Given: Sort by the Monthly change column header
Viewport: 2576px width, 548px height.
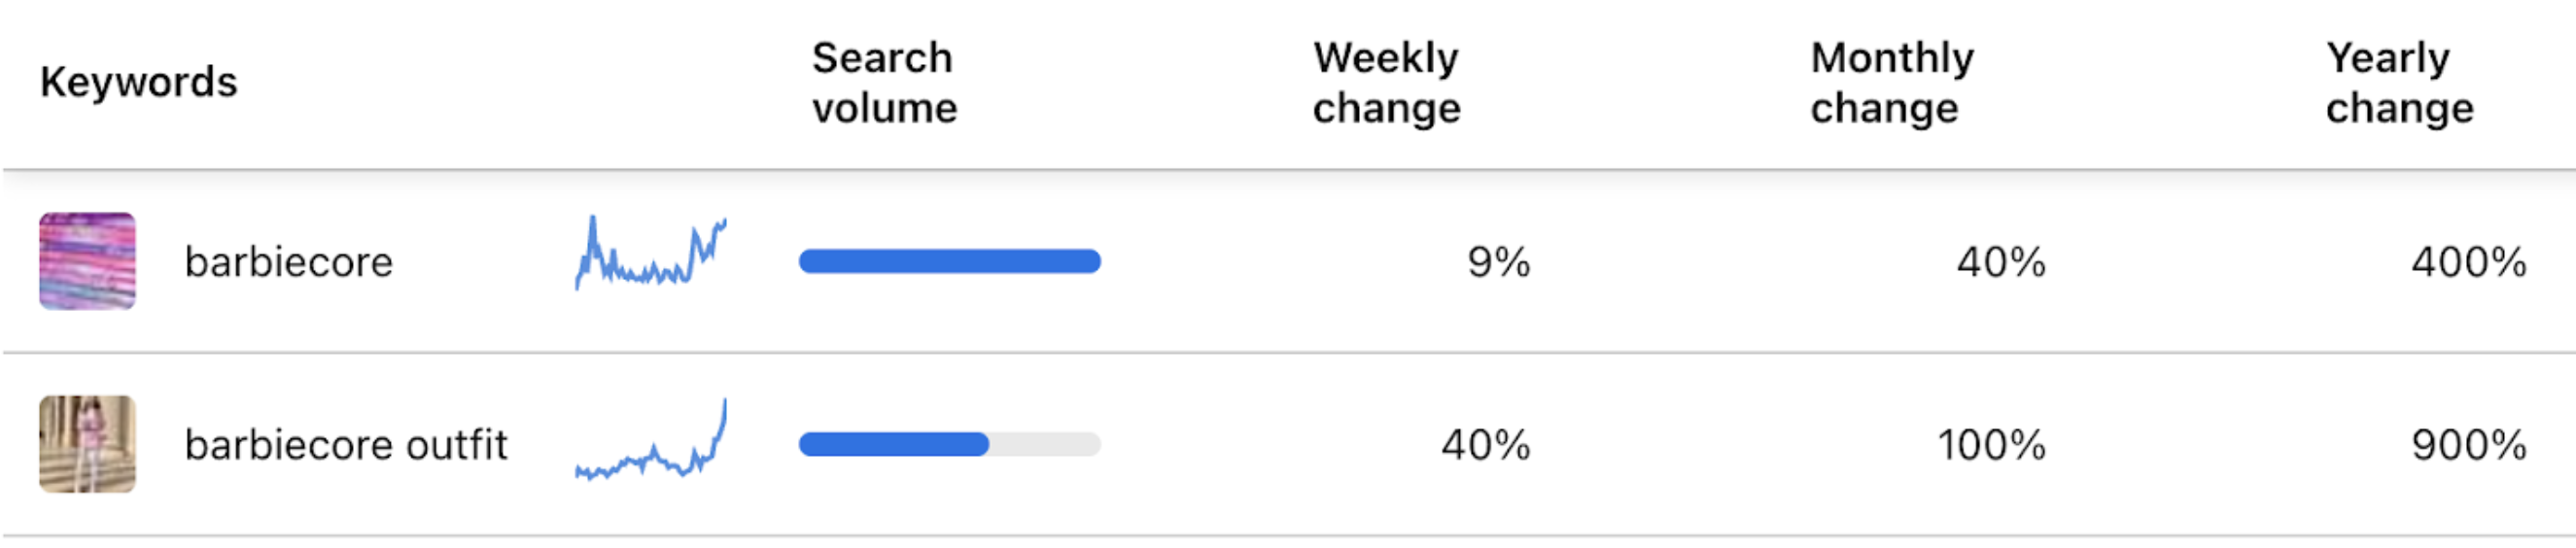Looking at the screenshot, I should (1892, 82).
